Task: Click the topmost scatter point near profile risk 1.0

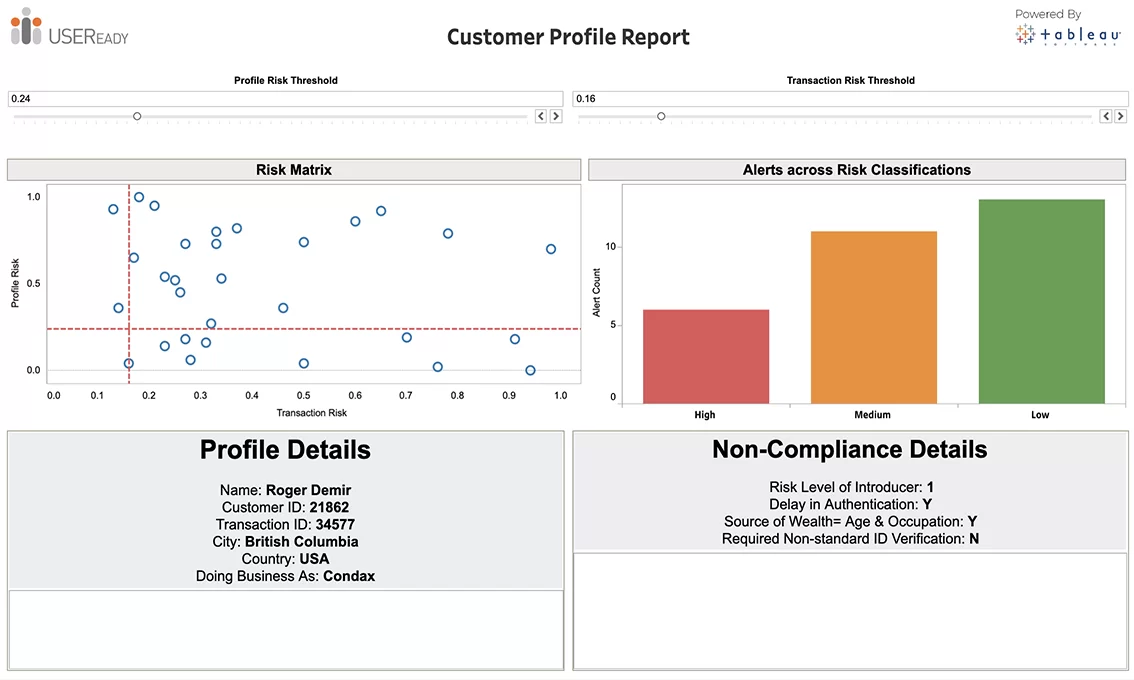Action: (139, 197)
